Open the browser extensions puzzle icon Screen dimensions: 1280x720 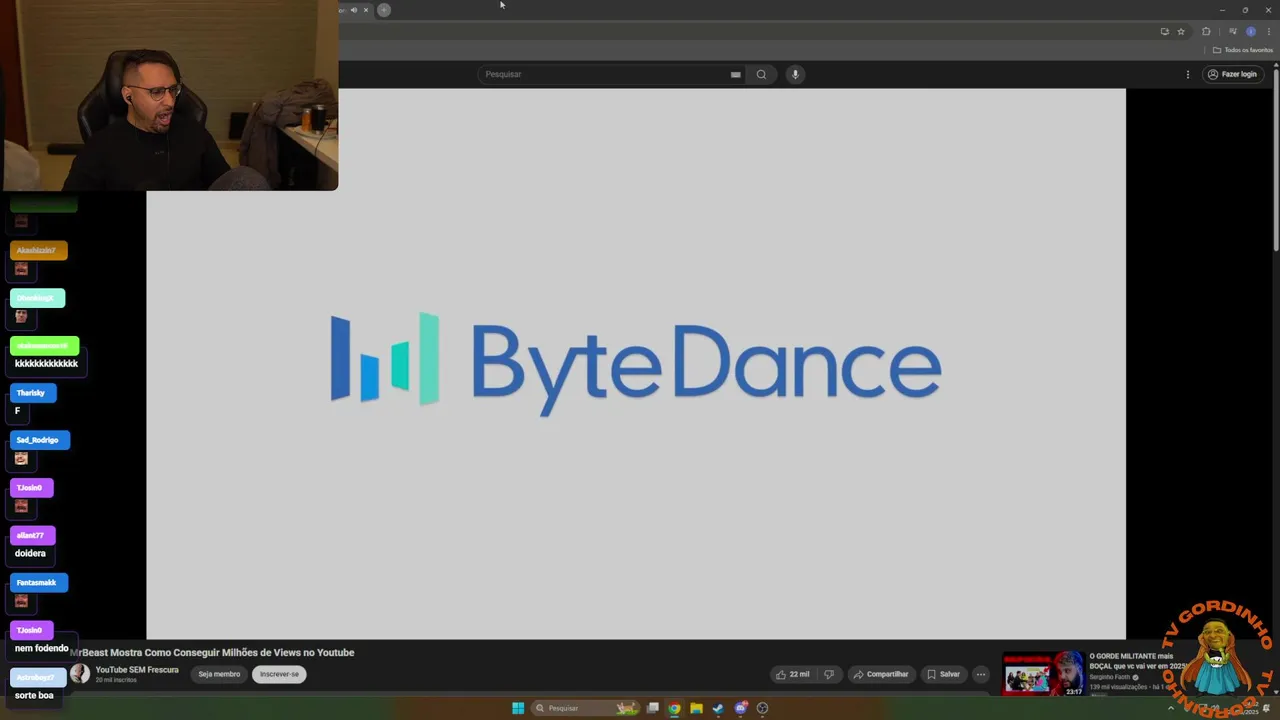click(x=1206, y=31)
